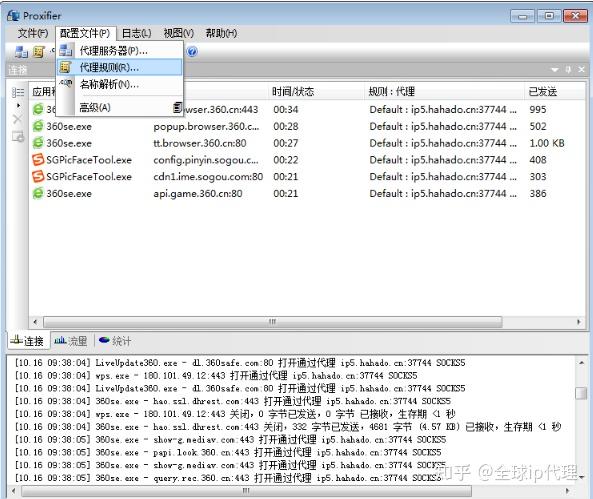The image size is (593, 499).
Task: Click the list view icon left of column headers
Action: 18,92
